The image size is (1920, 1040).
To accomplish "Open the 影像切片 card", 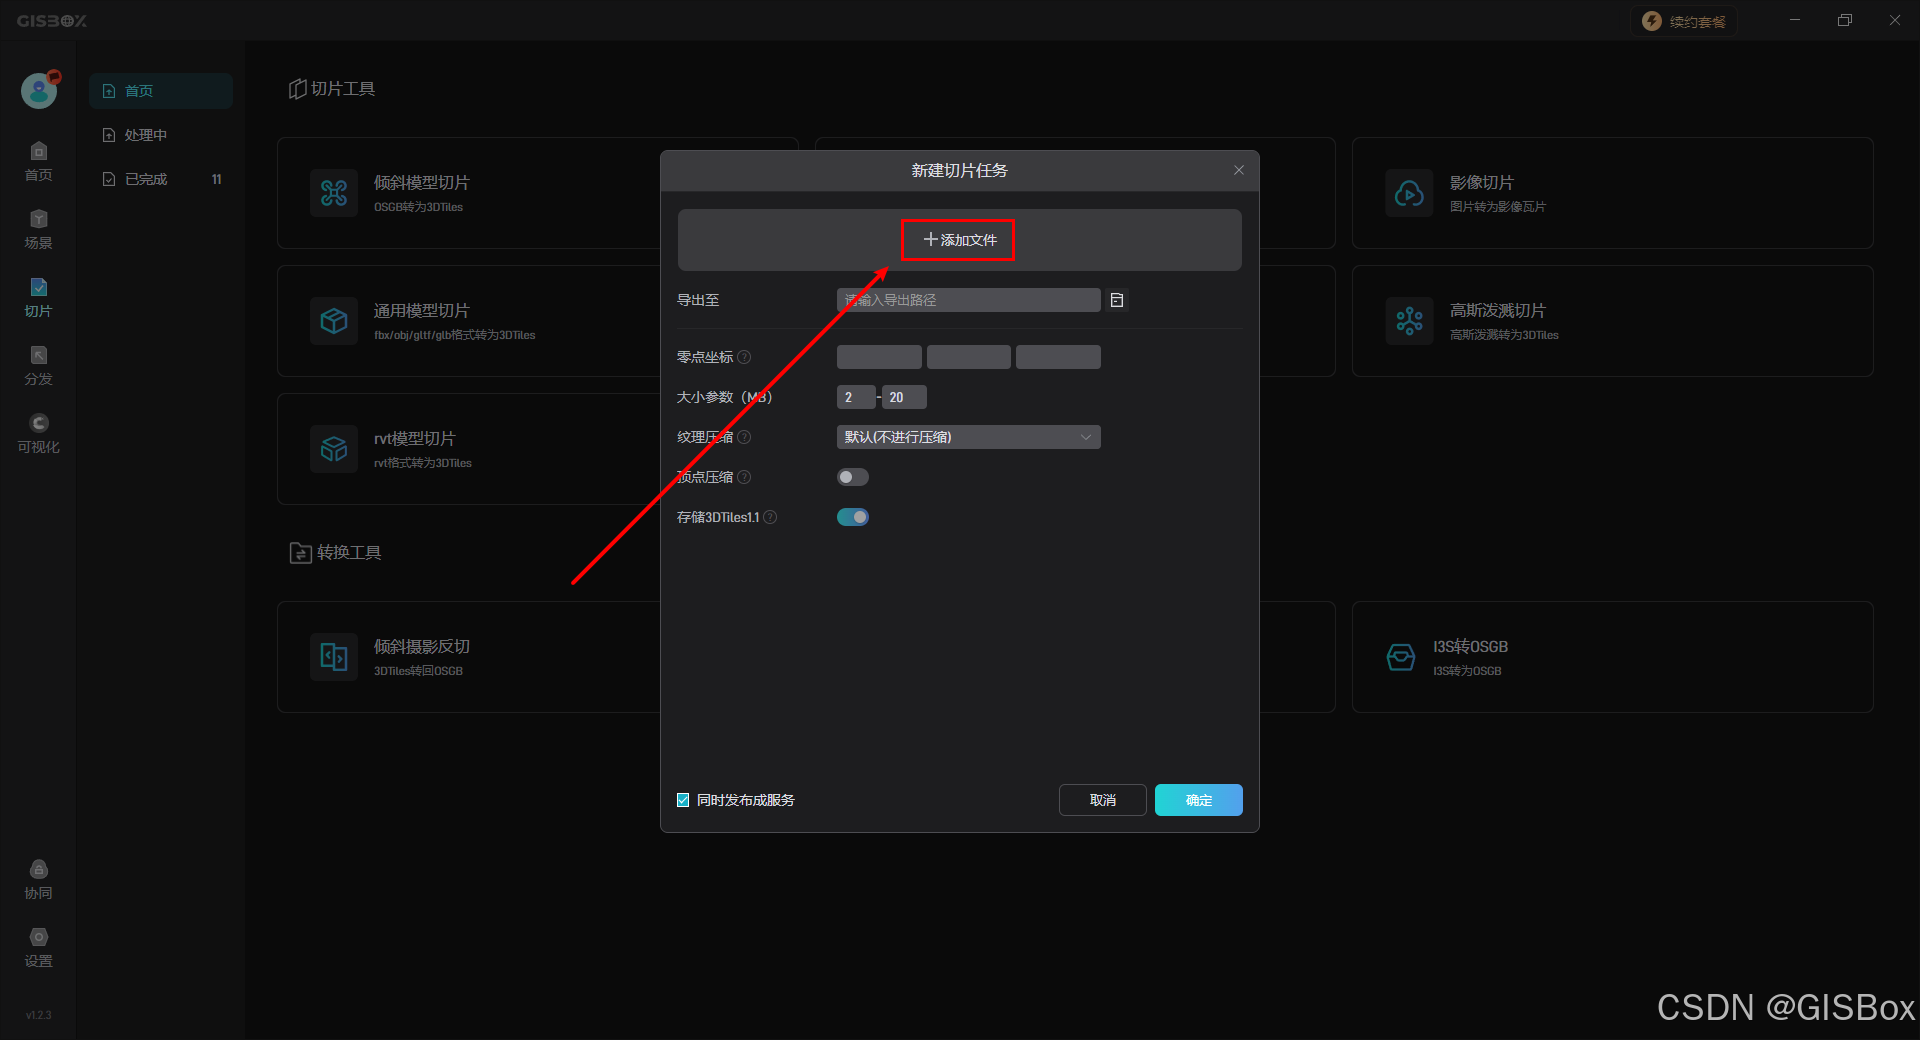I will tap(1612, 193).
